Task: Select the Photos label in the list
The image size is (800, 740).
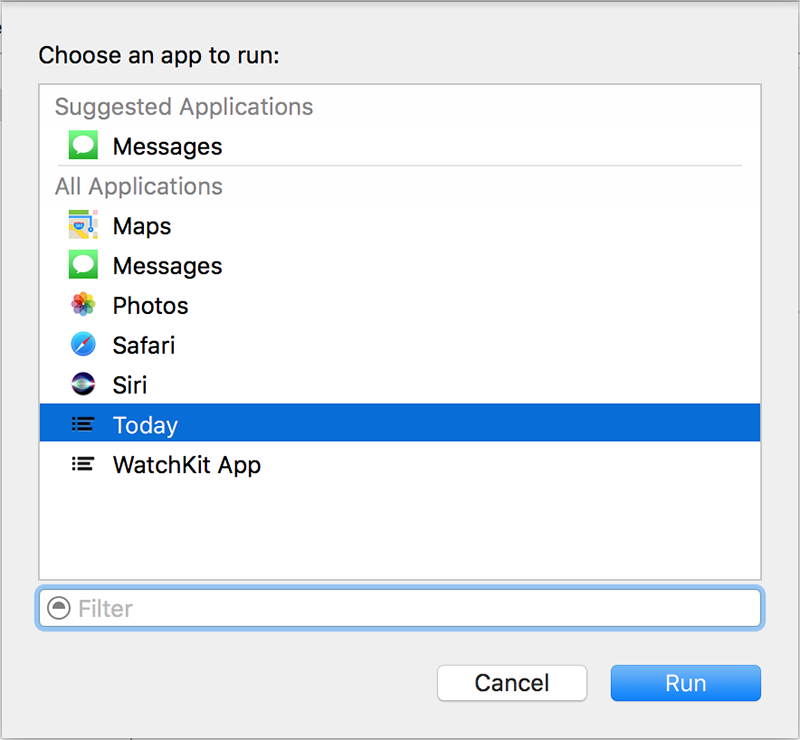Action: (151, 306)
